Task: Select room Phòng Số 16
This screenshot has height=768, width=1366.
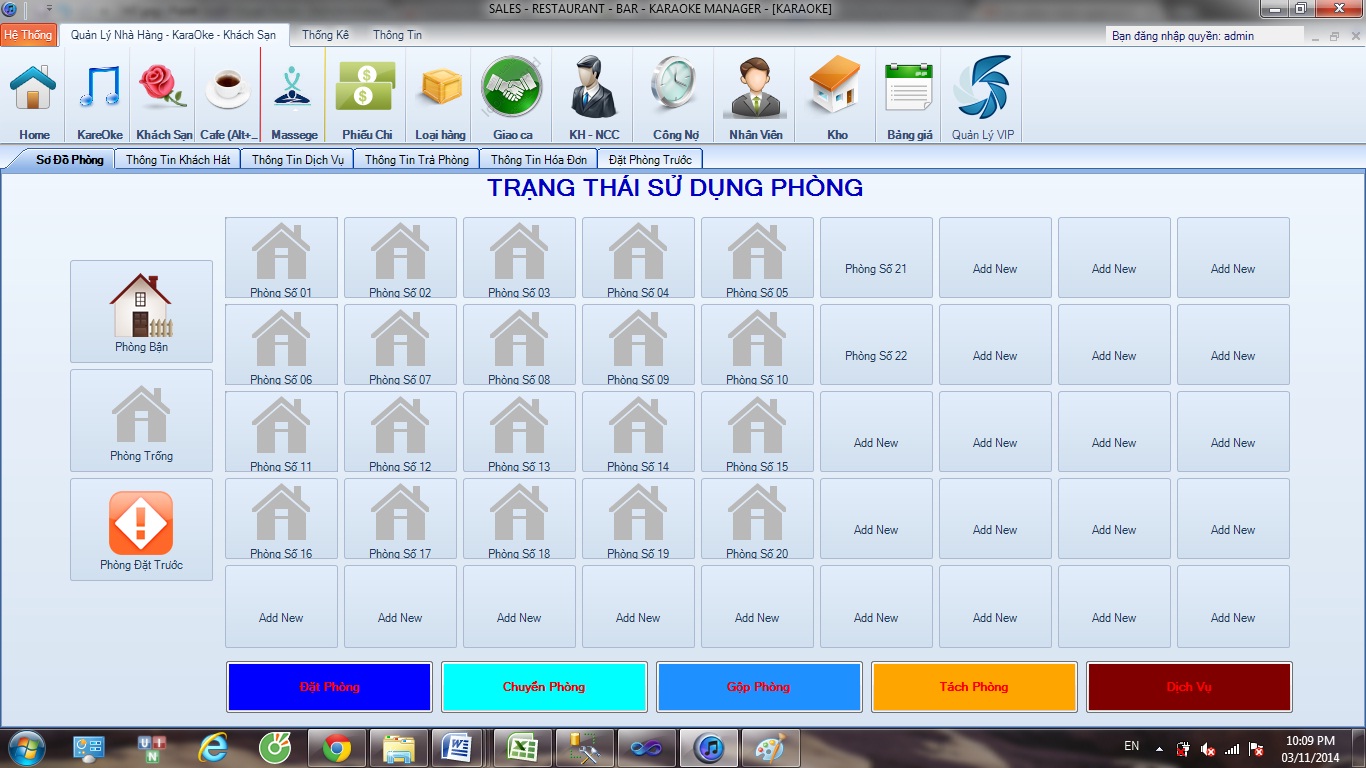Action: point(281,519)
